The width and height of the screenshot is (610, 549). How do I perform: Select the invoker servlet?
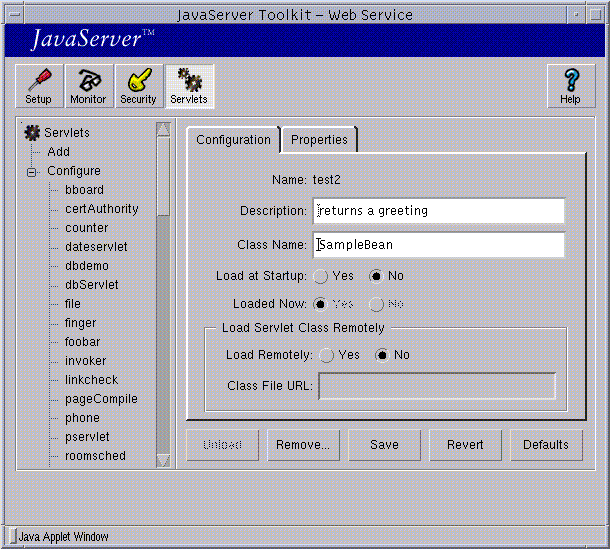(85, 361)
